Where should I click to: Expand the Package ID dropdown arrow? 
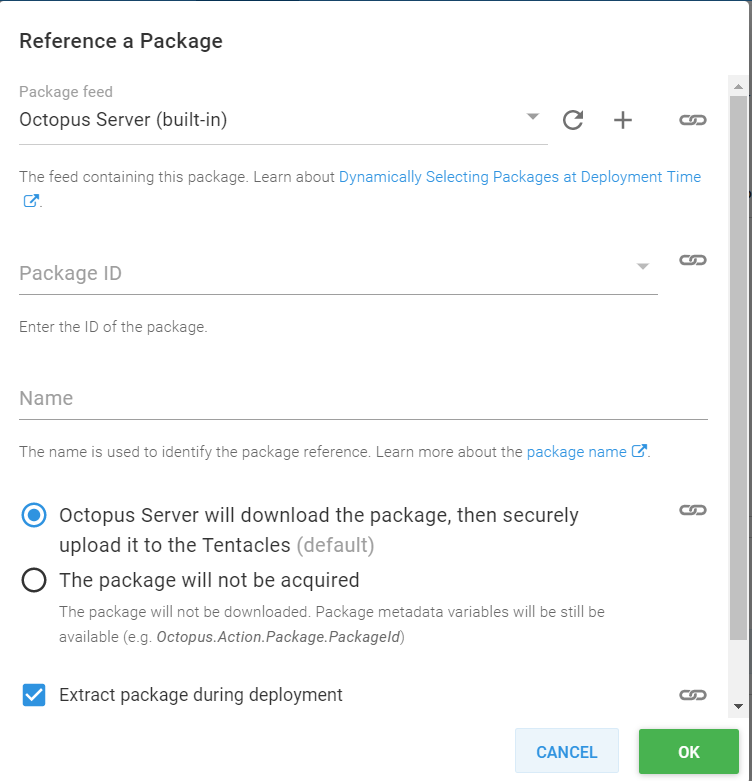[643, 266]
